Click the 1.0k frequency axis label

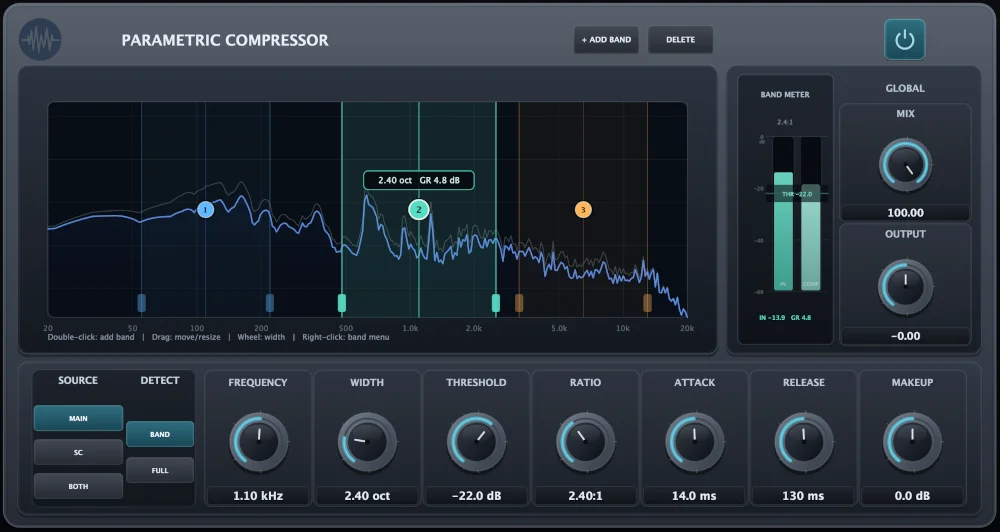coord(410,329)
